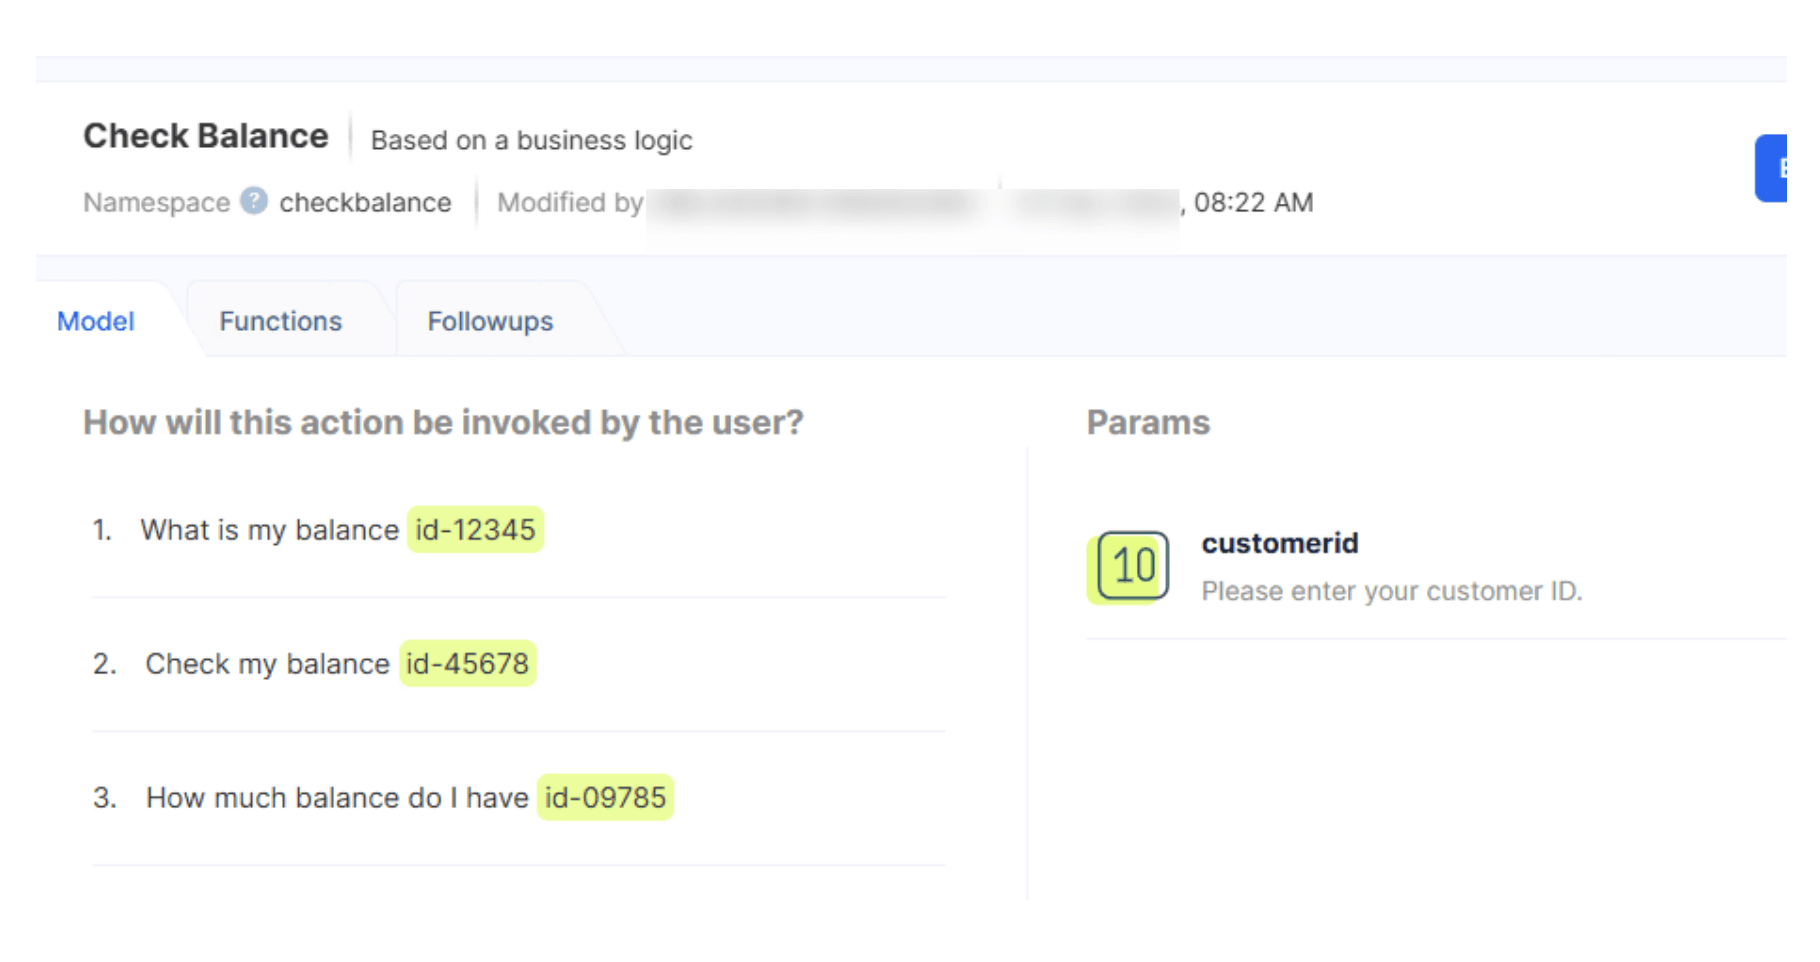The height and width of the screenshot is (962, 1820).
Task: Click the "Modified by" label
Action: [x=570, y=202]
